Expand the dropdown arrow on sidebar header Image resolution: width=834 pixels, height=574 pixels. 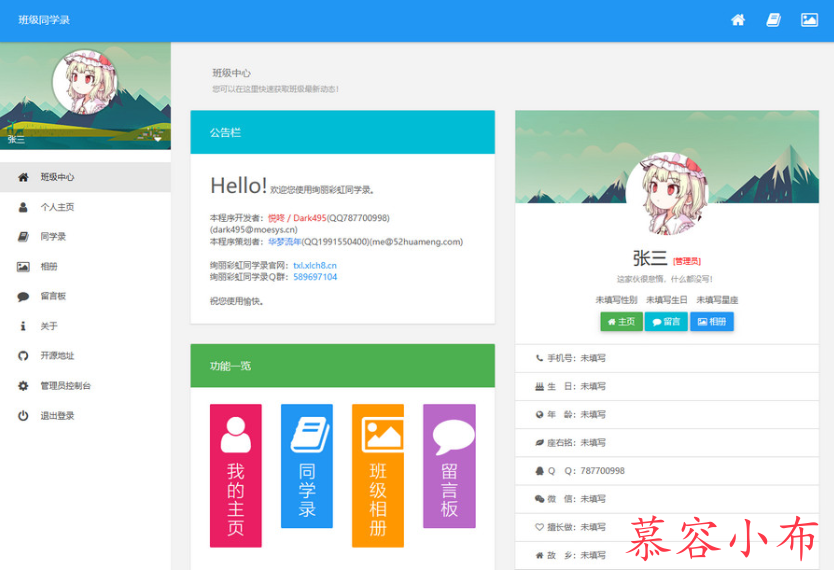point(157,139)
